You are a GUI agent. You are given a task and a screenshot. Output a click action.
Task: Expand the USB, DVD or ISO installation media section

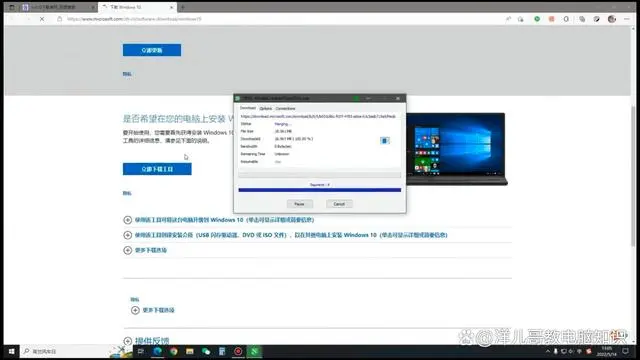click(285, 235)
